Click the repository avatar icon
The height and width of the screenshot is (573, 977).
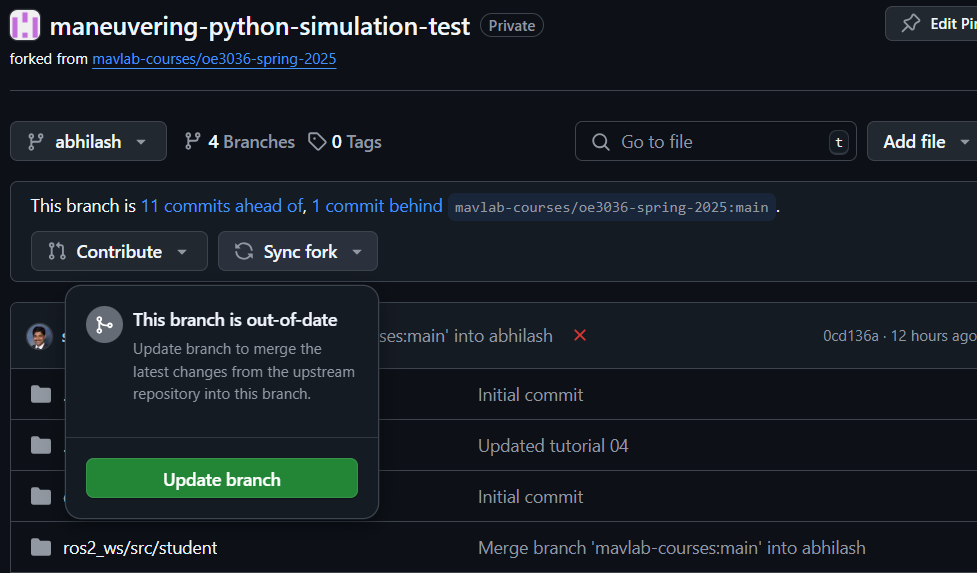25,26
